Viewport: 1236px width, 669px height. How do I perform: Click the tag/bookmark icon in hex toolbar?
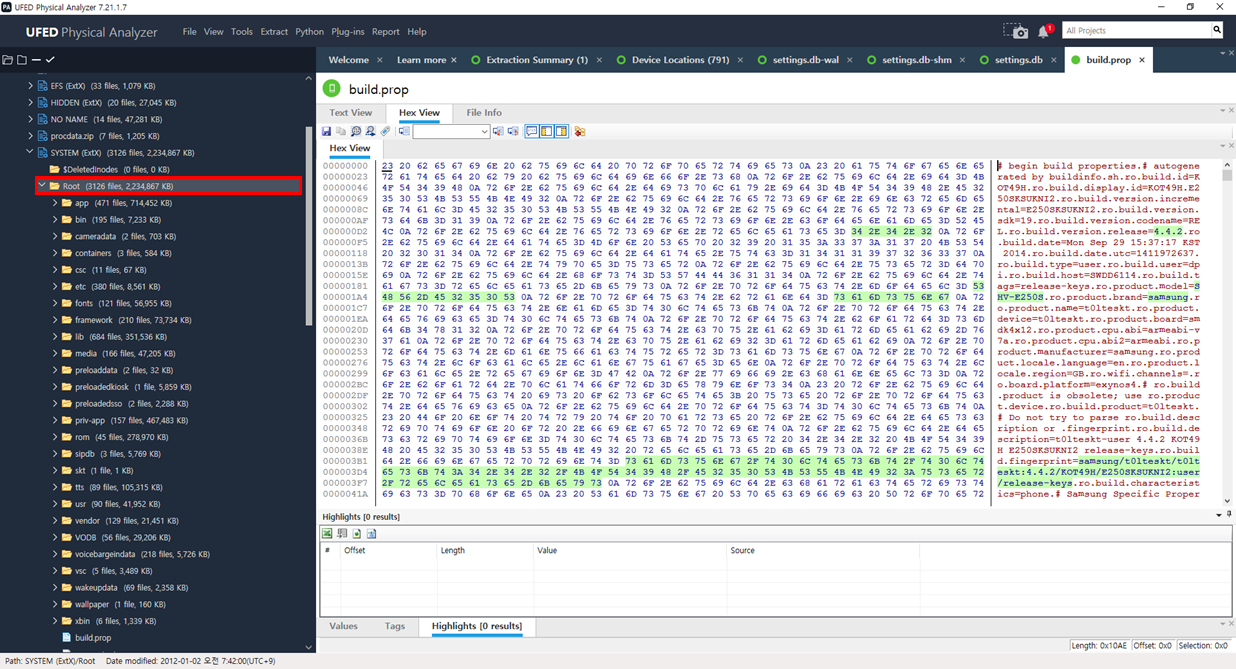[x=385, y=131]
